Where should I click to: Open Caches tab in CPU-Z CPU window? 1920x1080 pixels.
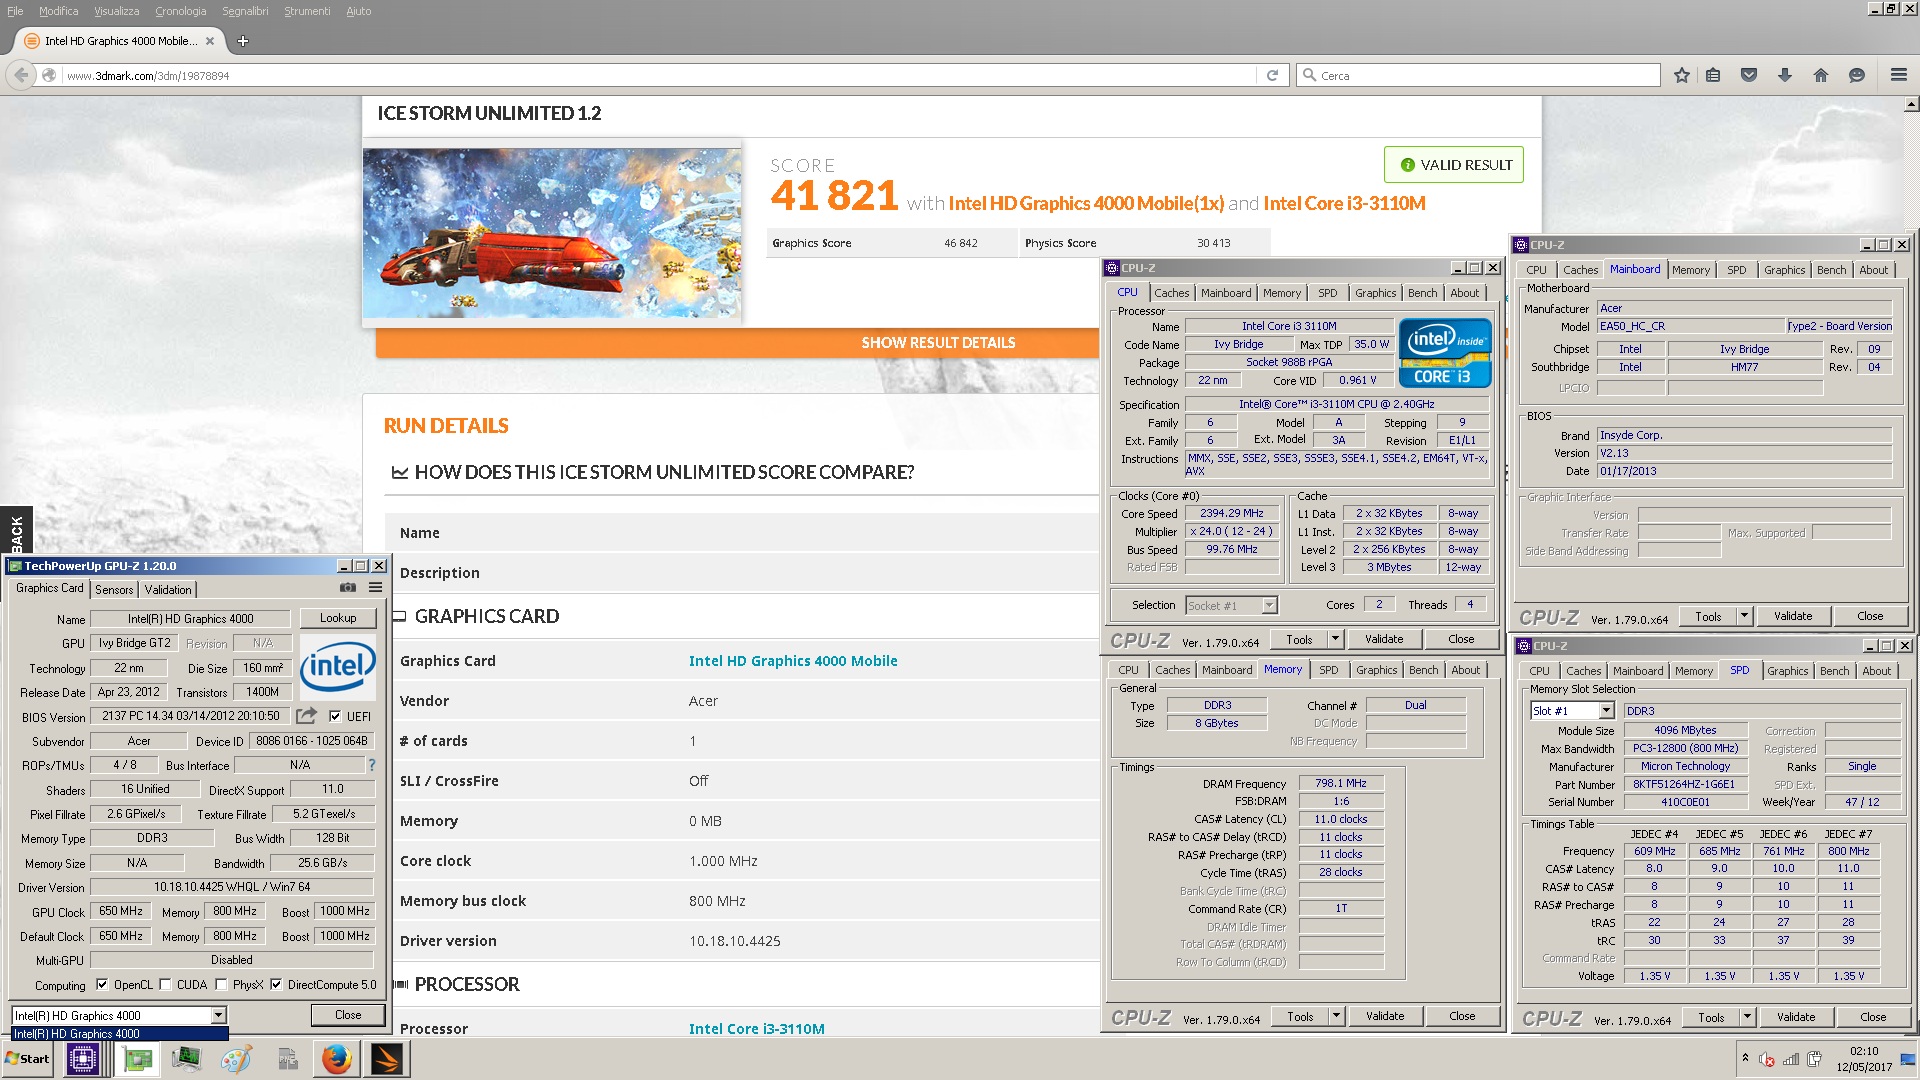1172,293
